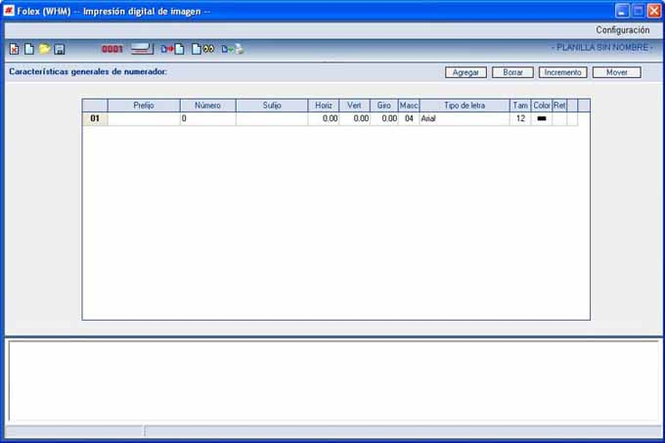Select the Número cell containing 0
This screenshot has height=443, width=665.
(x=208, y=119)
